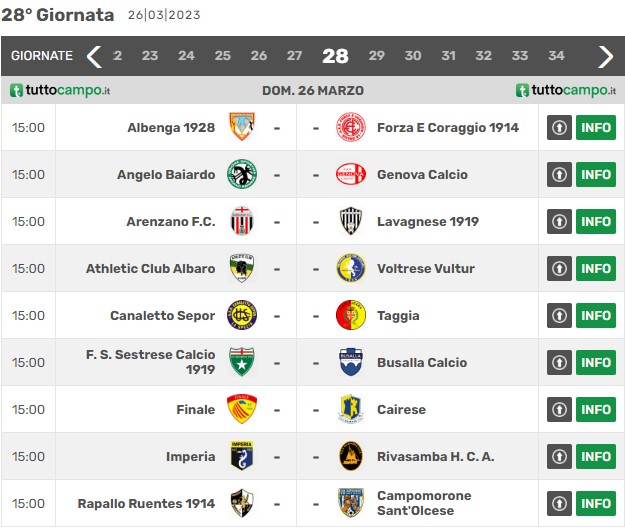Select the Canaletto Sepor team badge

[x=242, y=315]
